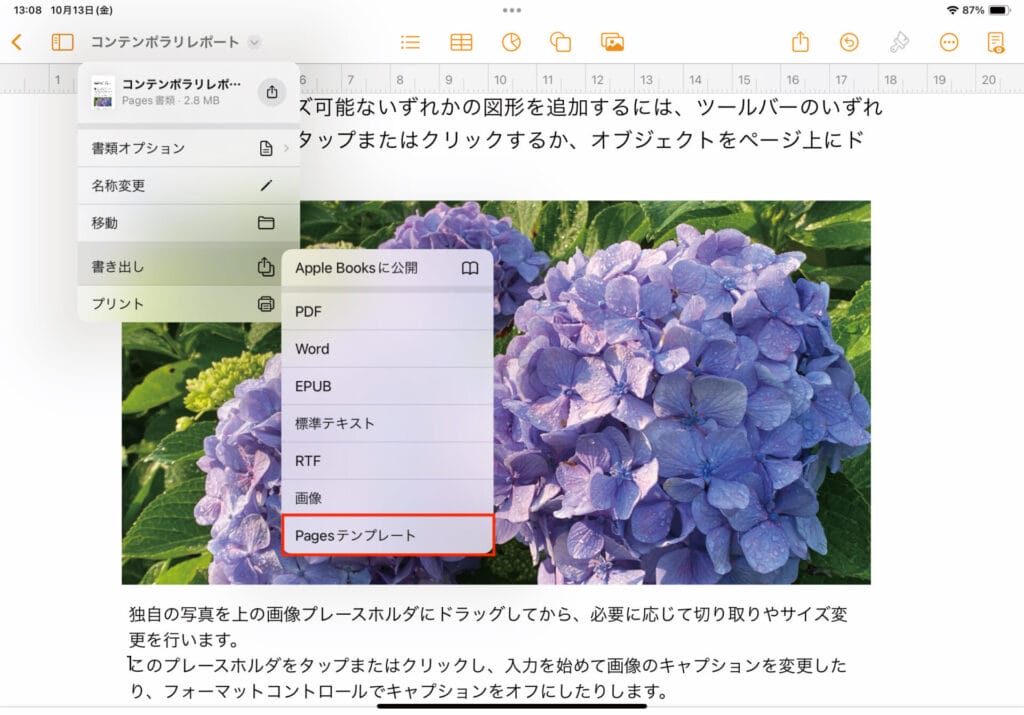Export as Pages テンプレート

pos(387,536)
